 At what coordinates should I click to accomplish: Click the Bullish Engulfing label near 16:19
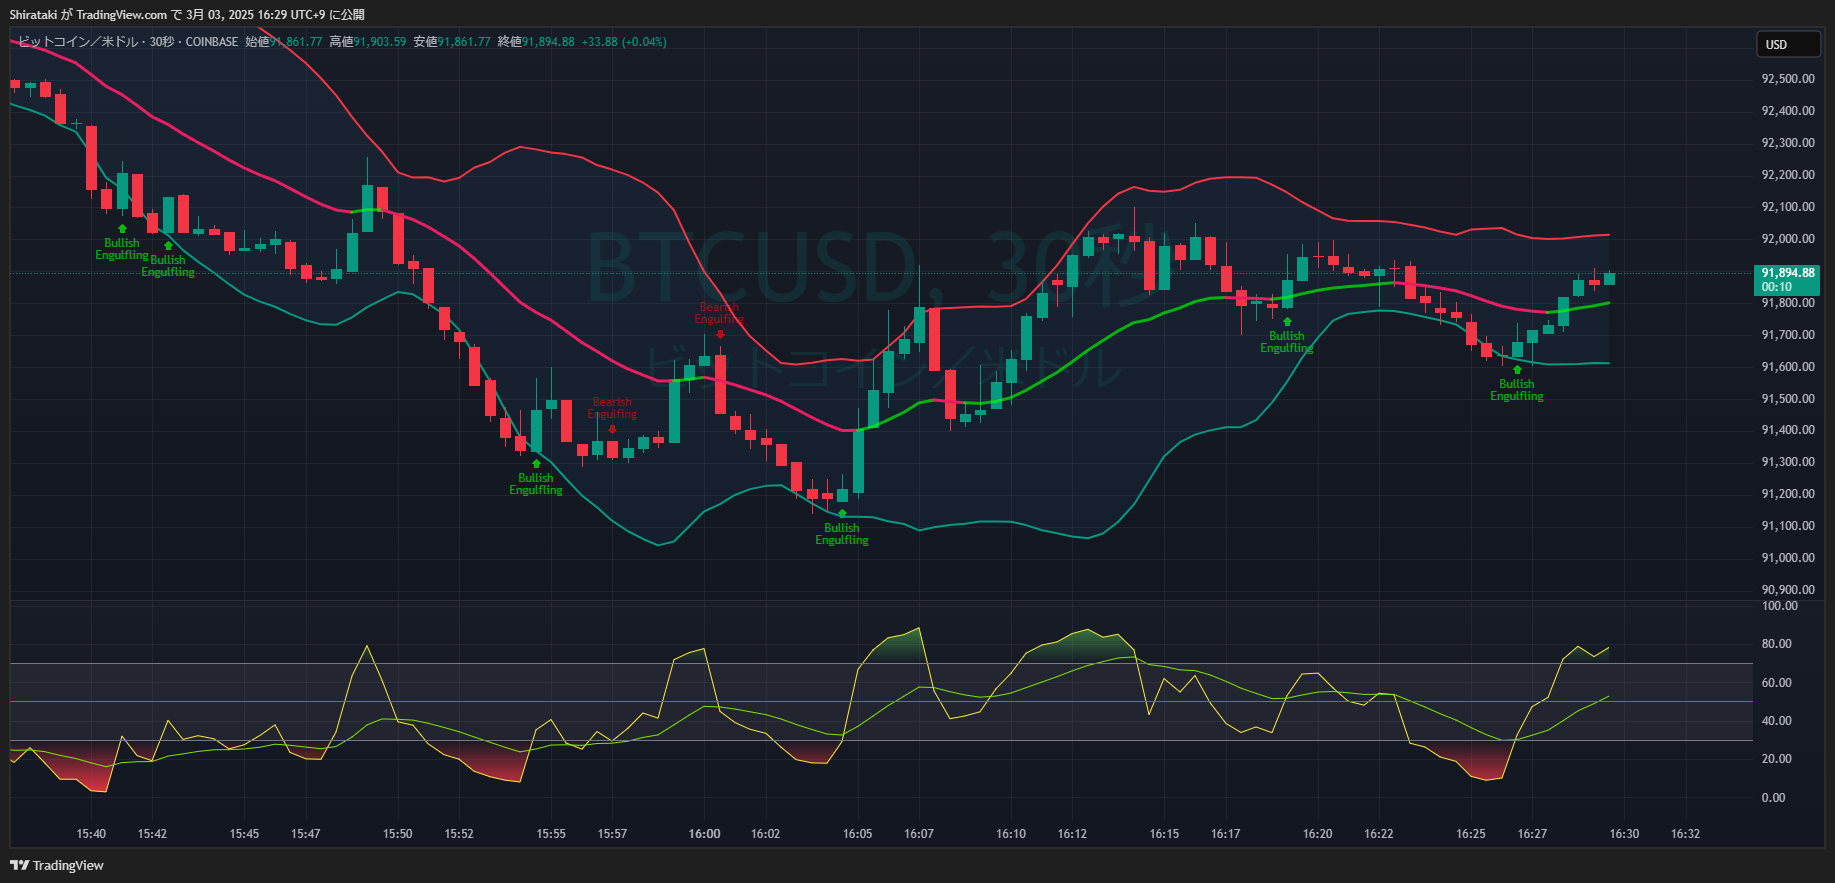click(1287, 342)
